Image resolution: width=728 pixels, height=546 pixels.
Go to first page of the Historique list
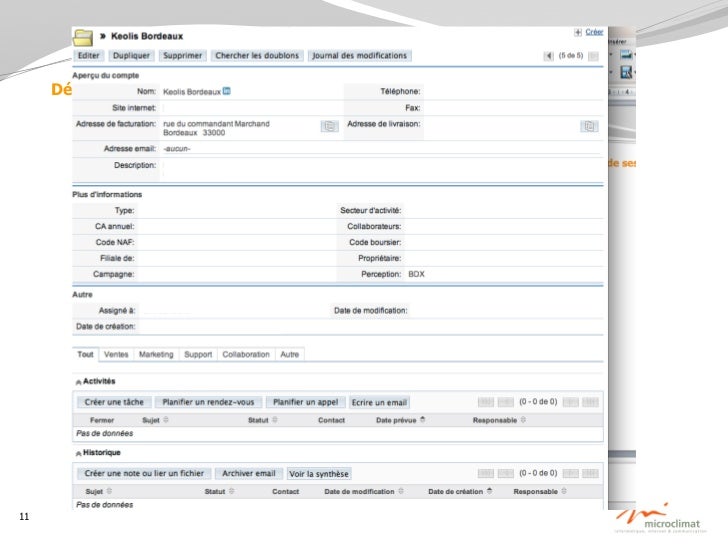tap(486, 474)
